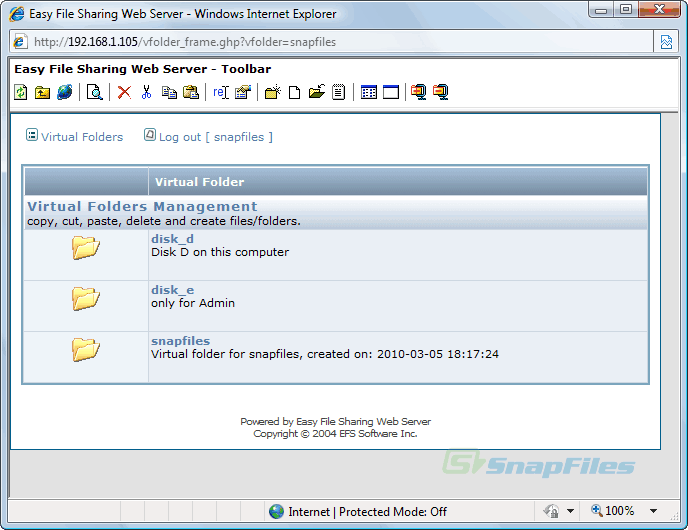This screenshot has width=688, height=530.
Task: Open the security lock dropdown arrow in status bar
Action: point(570,511)
